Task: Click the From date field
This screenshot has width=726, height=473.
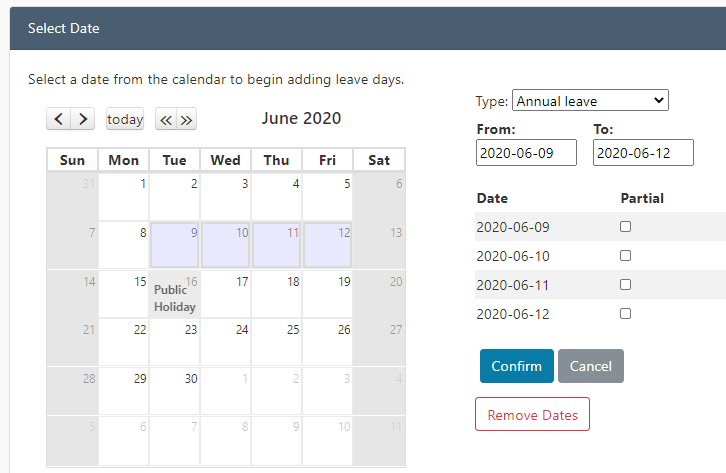Action: pyautogui.click(x=526, y=153)
